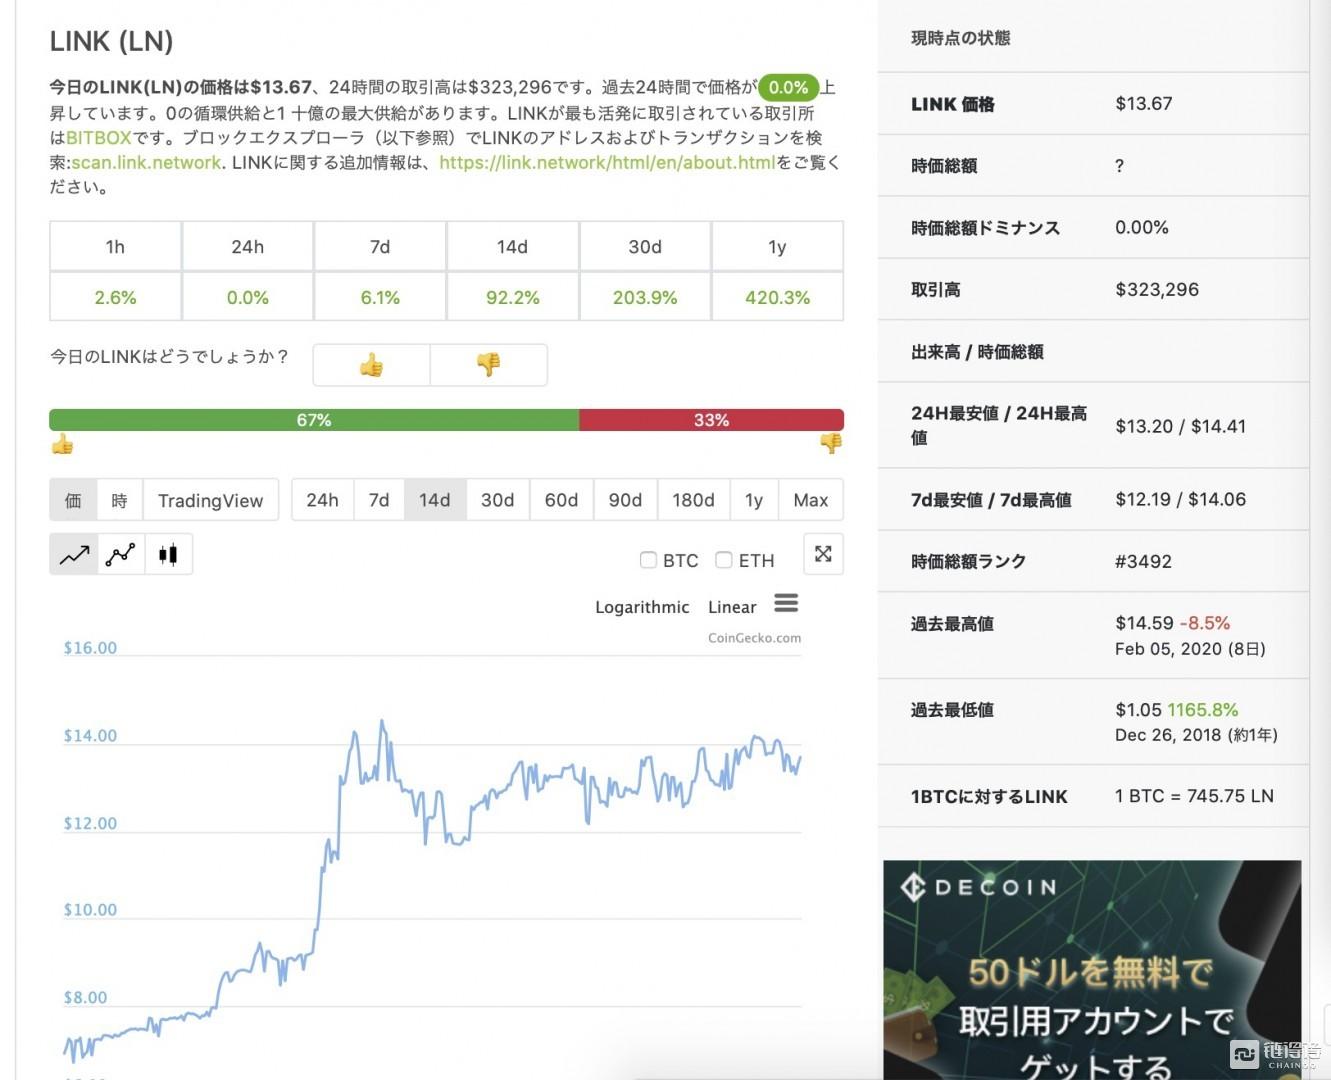This screenshot has width=1331, height=1080.
Task: Open the 30d chart range
Action: tap(497, 500)
